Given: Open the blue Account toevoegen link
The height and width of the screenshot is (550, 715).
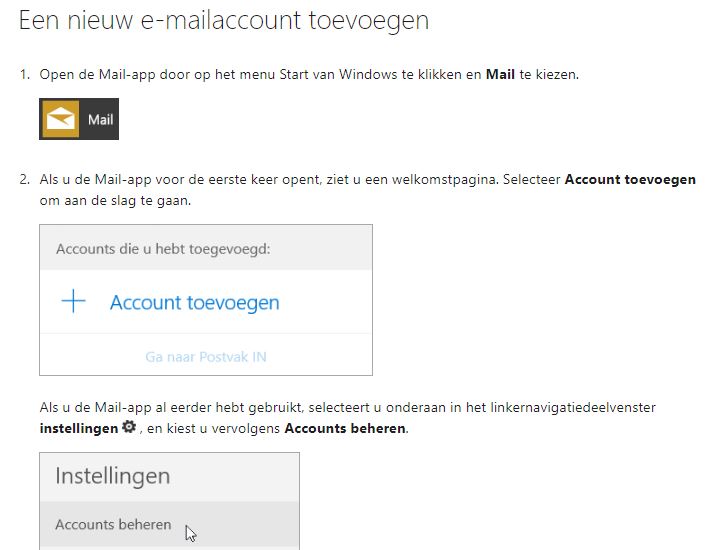Looking at the screenshot, I should coord(194,303).
